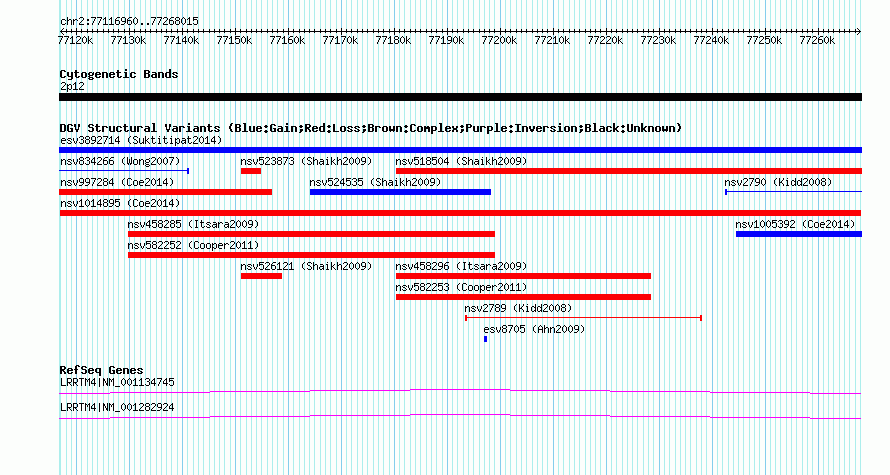This screenshot has height=475, width=890.
Task: Select the red nsv582253 loss bar
Action: coord(523,297)
